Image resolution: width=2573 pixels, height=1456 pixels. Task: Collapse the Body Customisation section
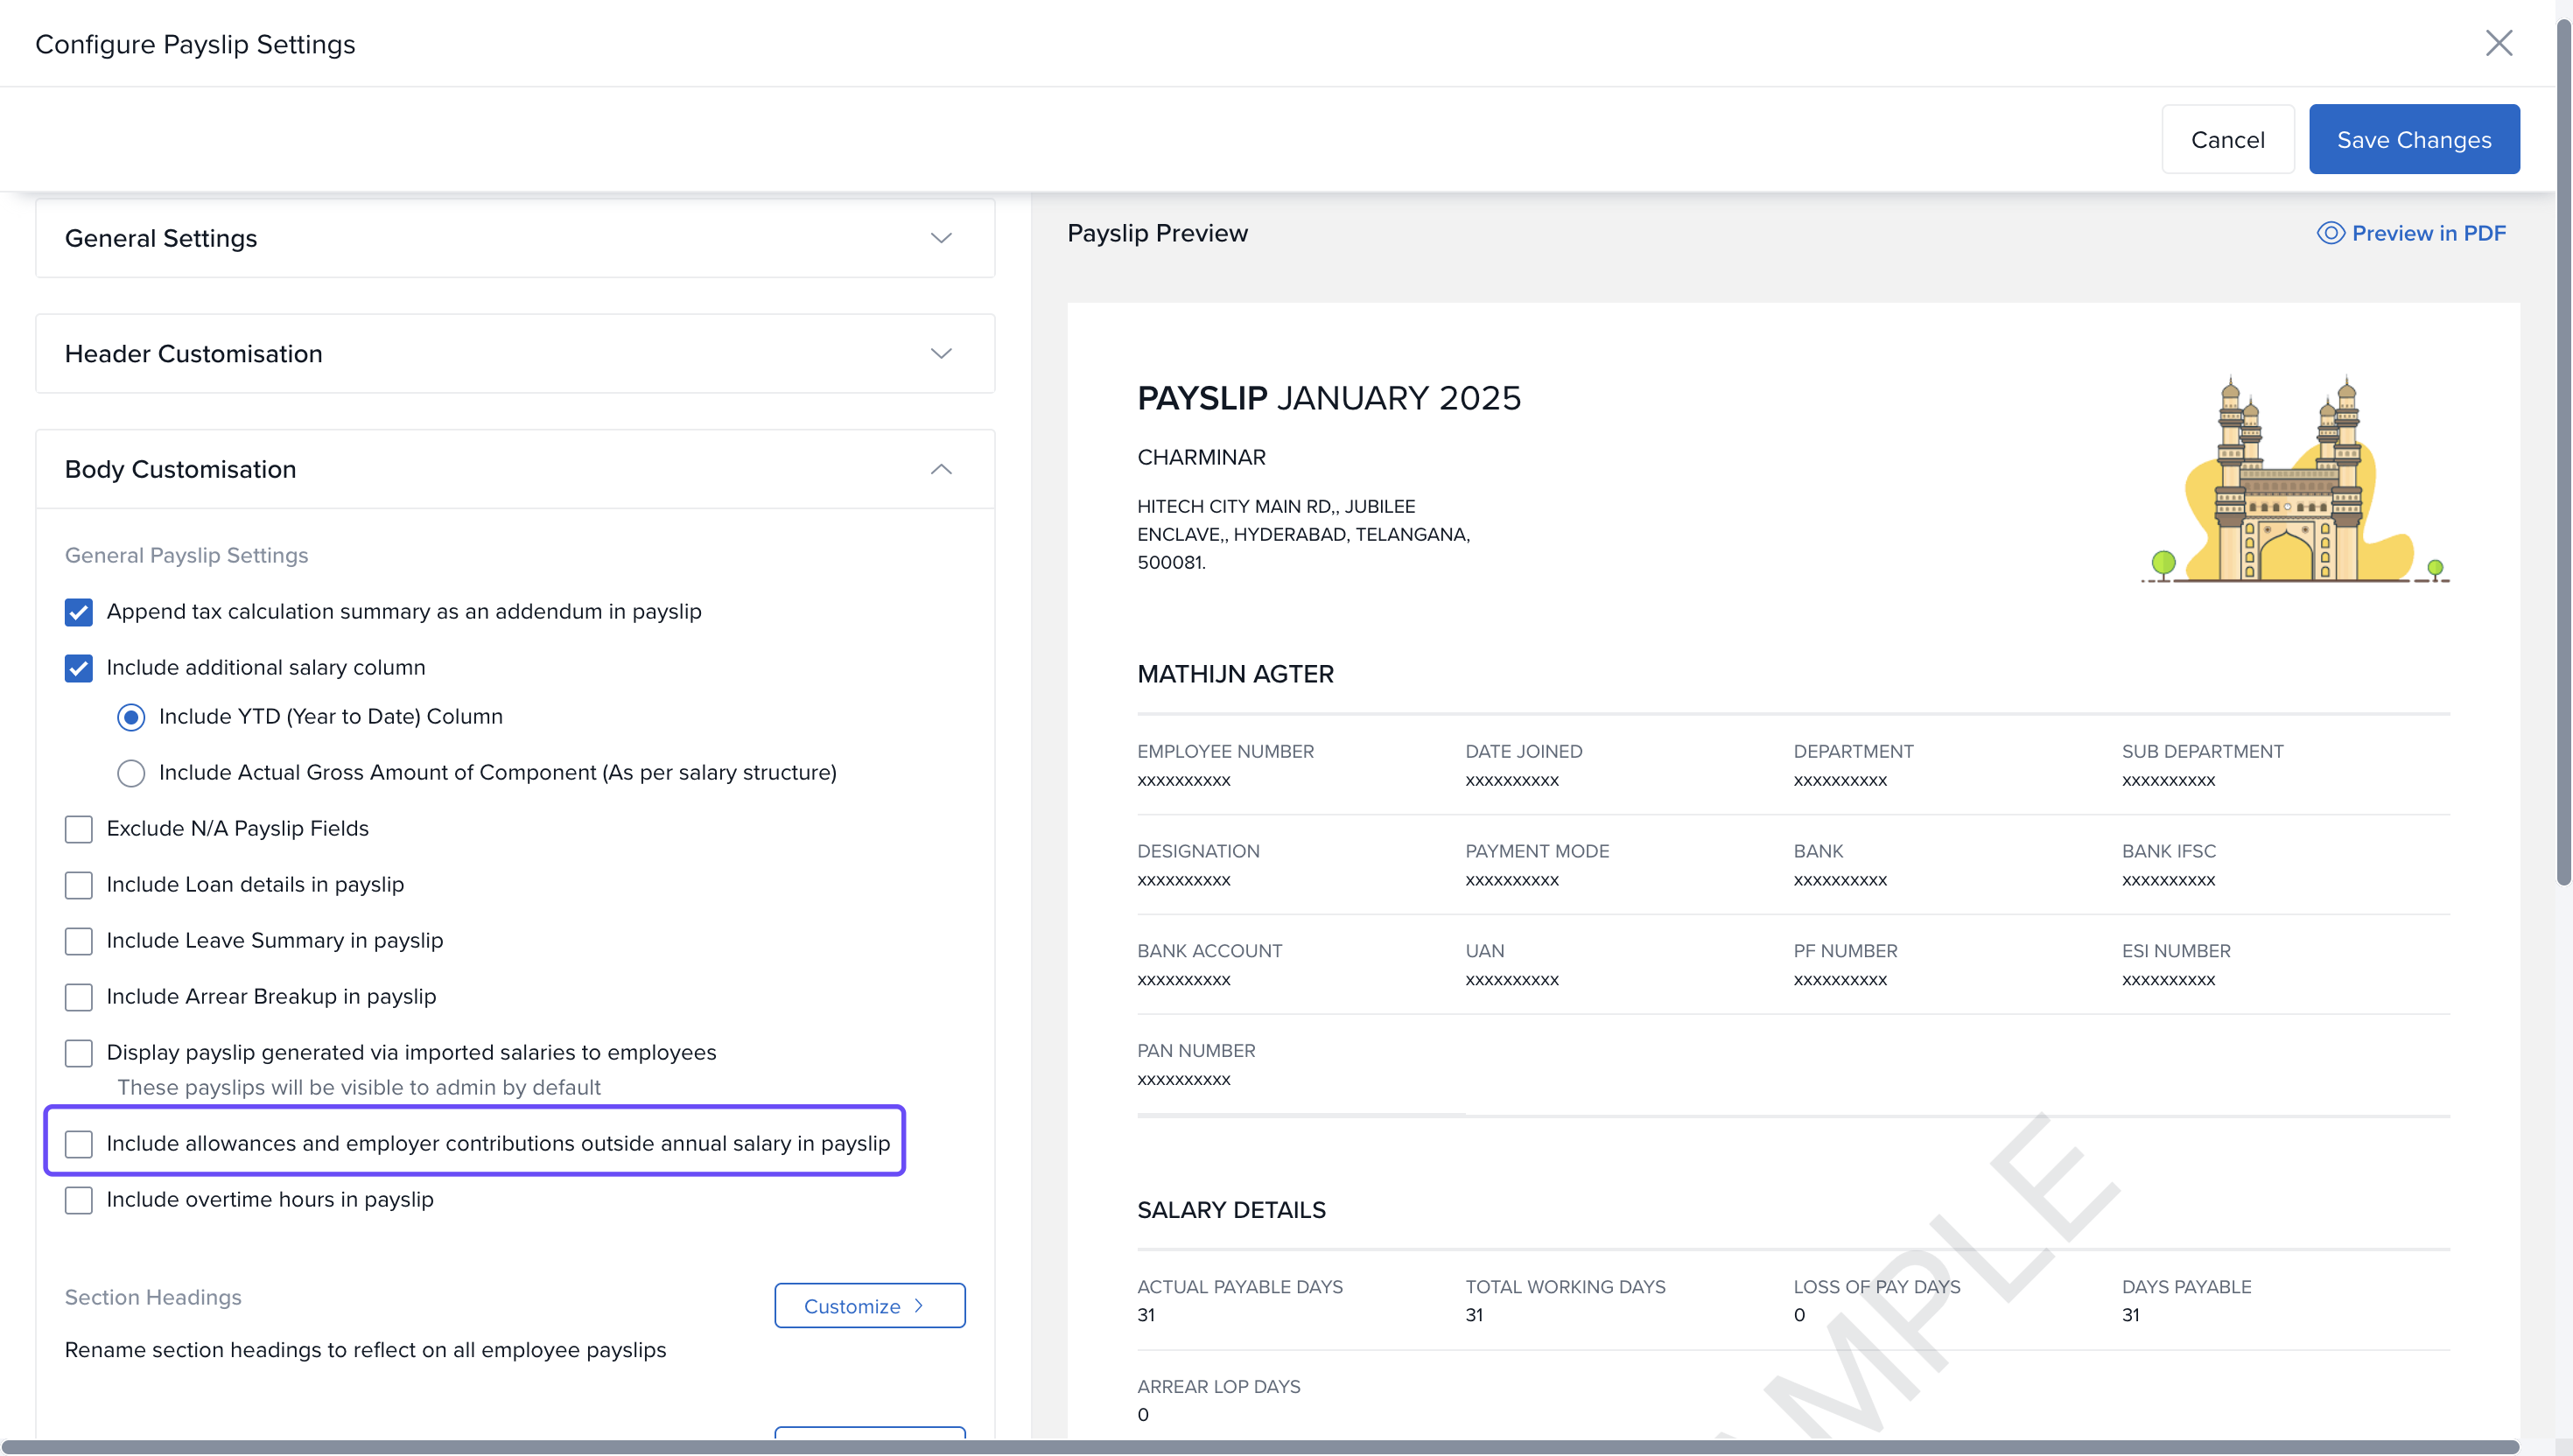(940, 469)
